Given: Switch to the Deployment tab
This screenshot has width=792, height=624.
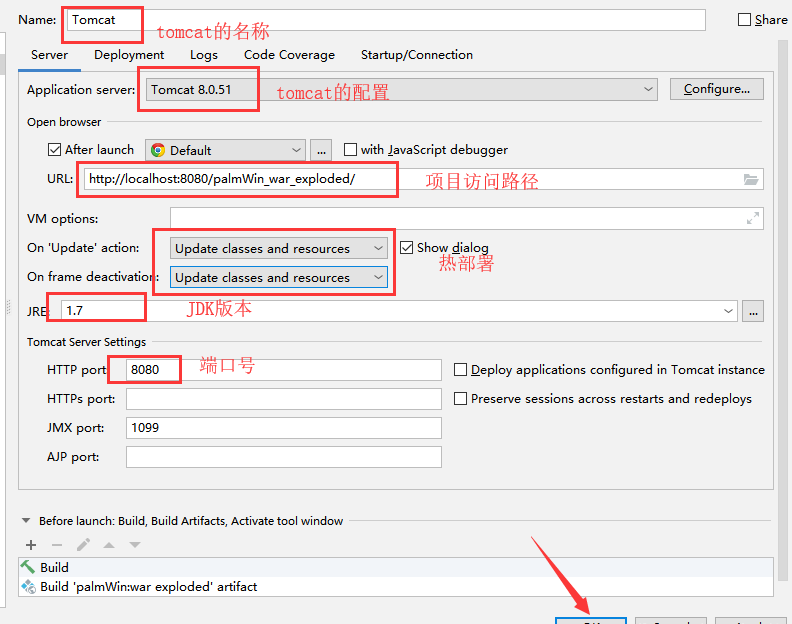Looking at the screenshot, I should tap(129, 55).
